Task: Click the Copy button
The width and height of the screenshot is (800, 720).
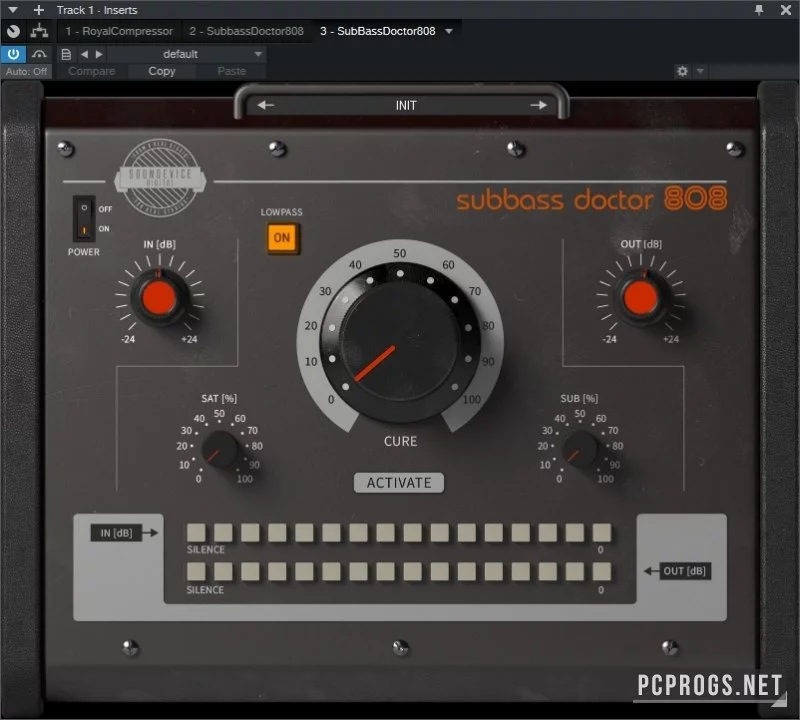Action: coord(162,71)
